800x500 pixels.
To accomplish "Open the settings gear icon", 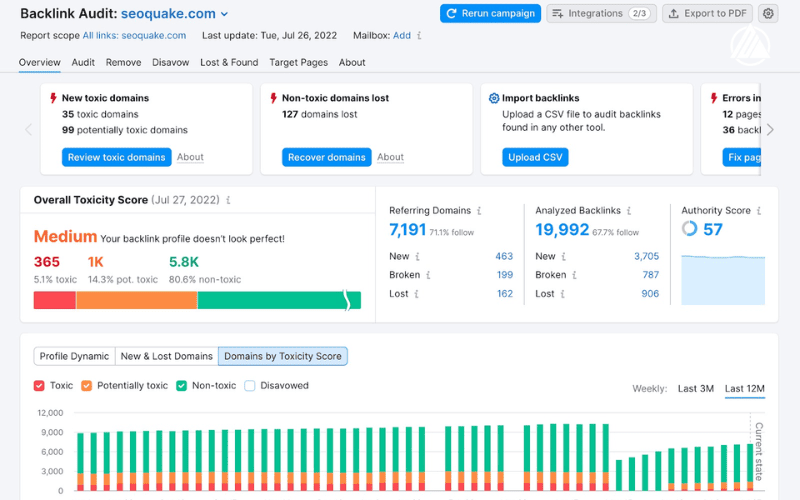I will click(768, 13).
